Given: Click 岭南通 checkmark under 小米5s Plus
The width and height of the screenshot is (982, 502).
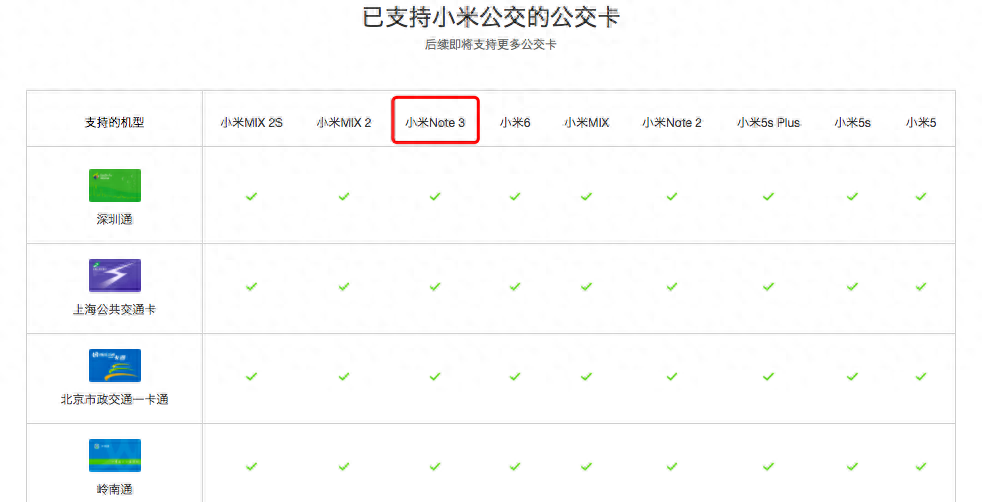Looking at the screenshot, I should 768,467.
